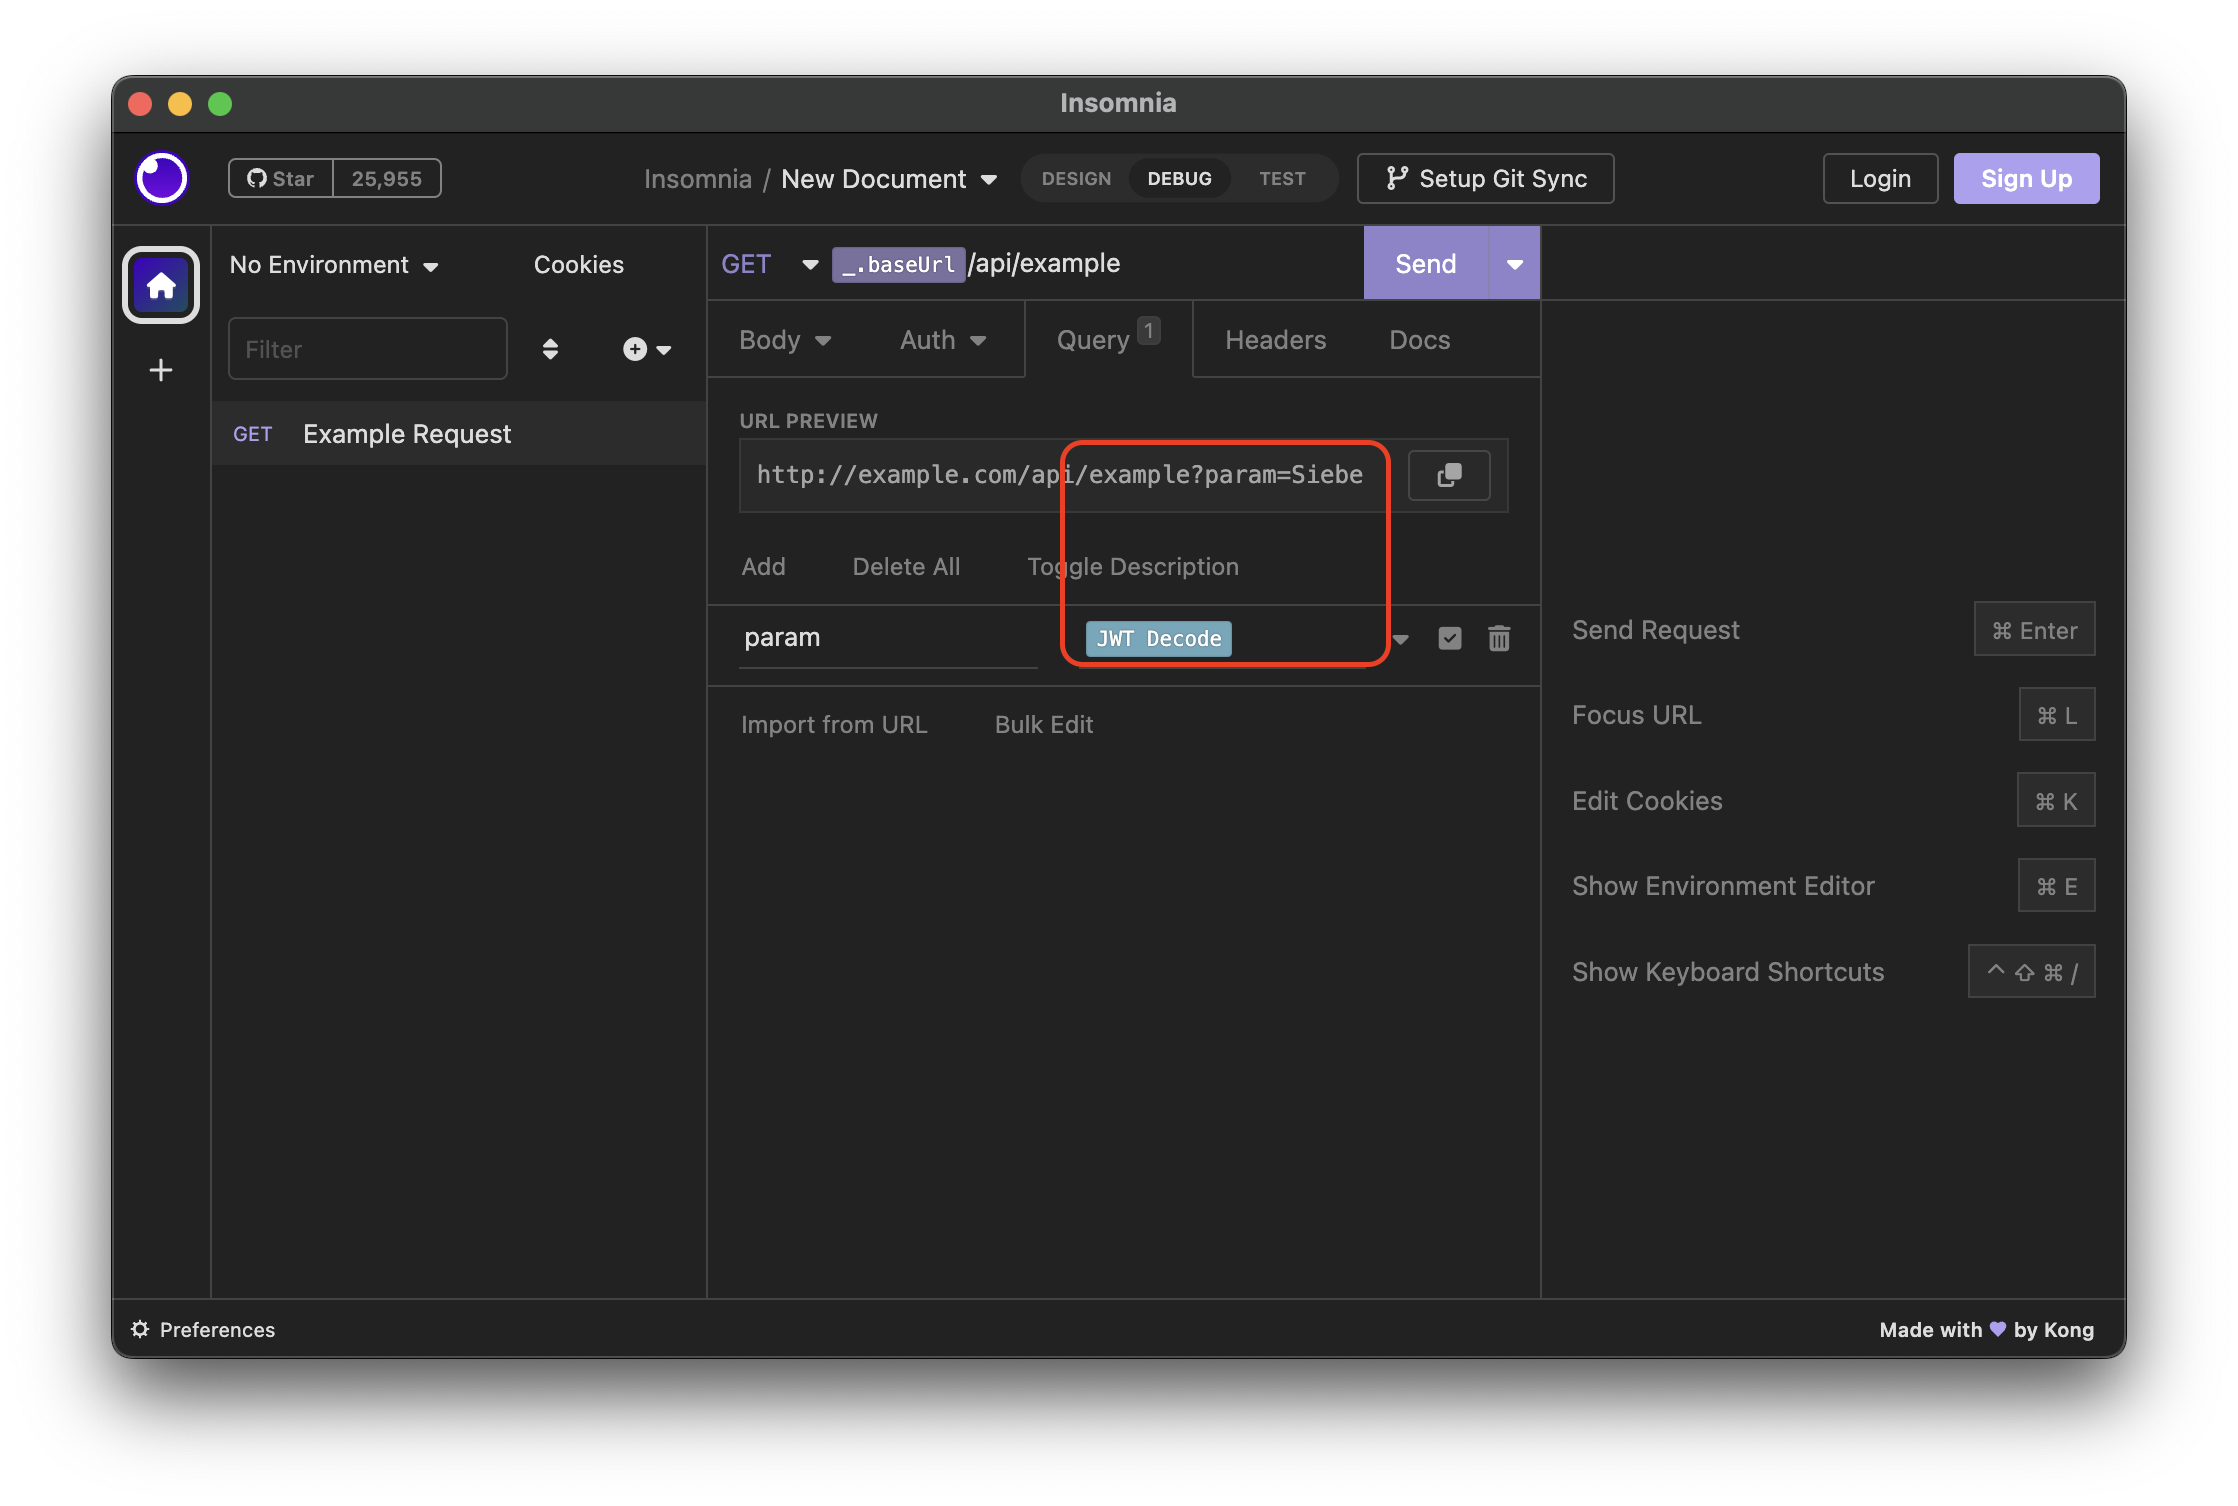Copy the URL preview with copy icon
The height and width of the screenshot is (1506, 2238).
(1448, 475)
